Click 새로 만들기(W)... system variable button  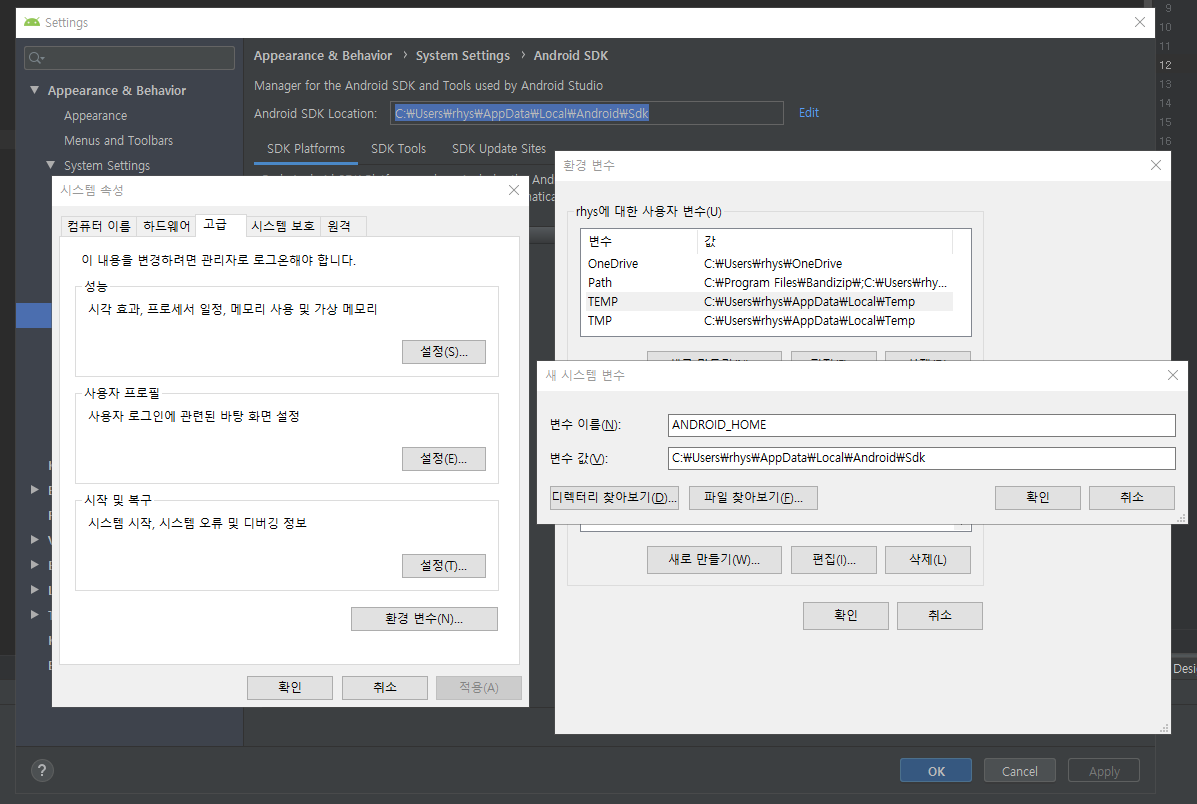click(714, 560)
